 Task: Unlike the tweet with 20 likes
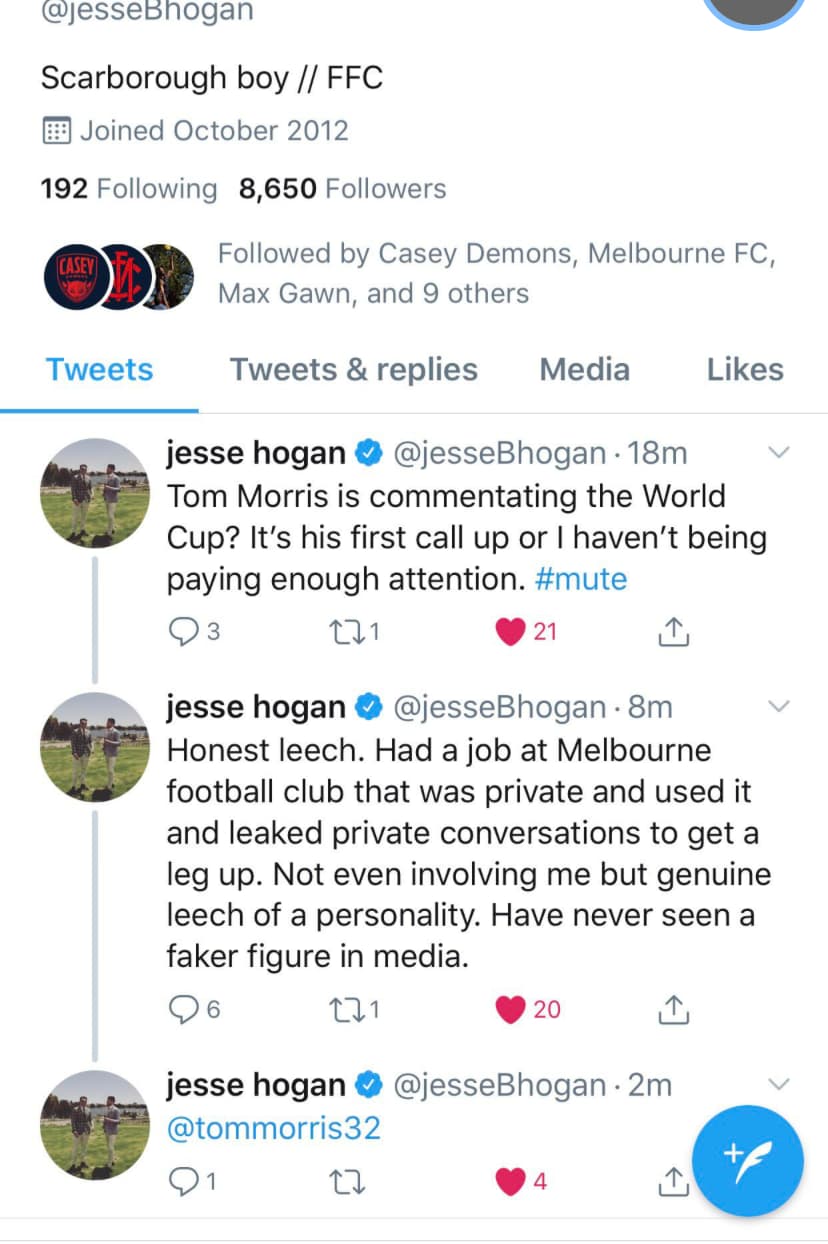(x=512, y=1010)
